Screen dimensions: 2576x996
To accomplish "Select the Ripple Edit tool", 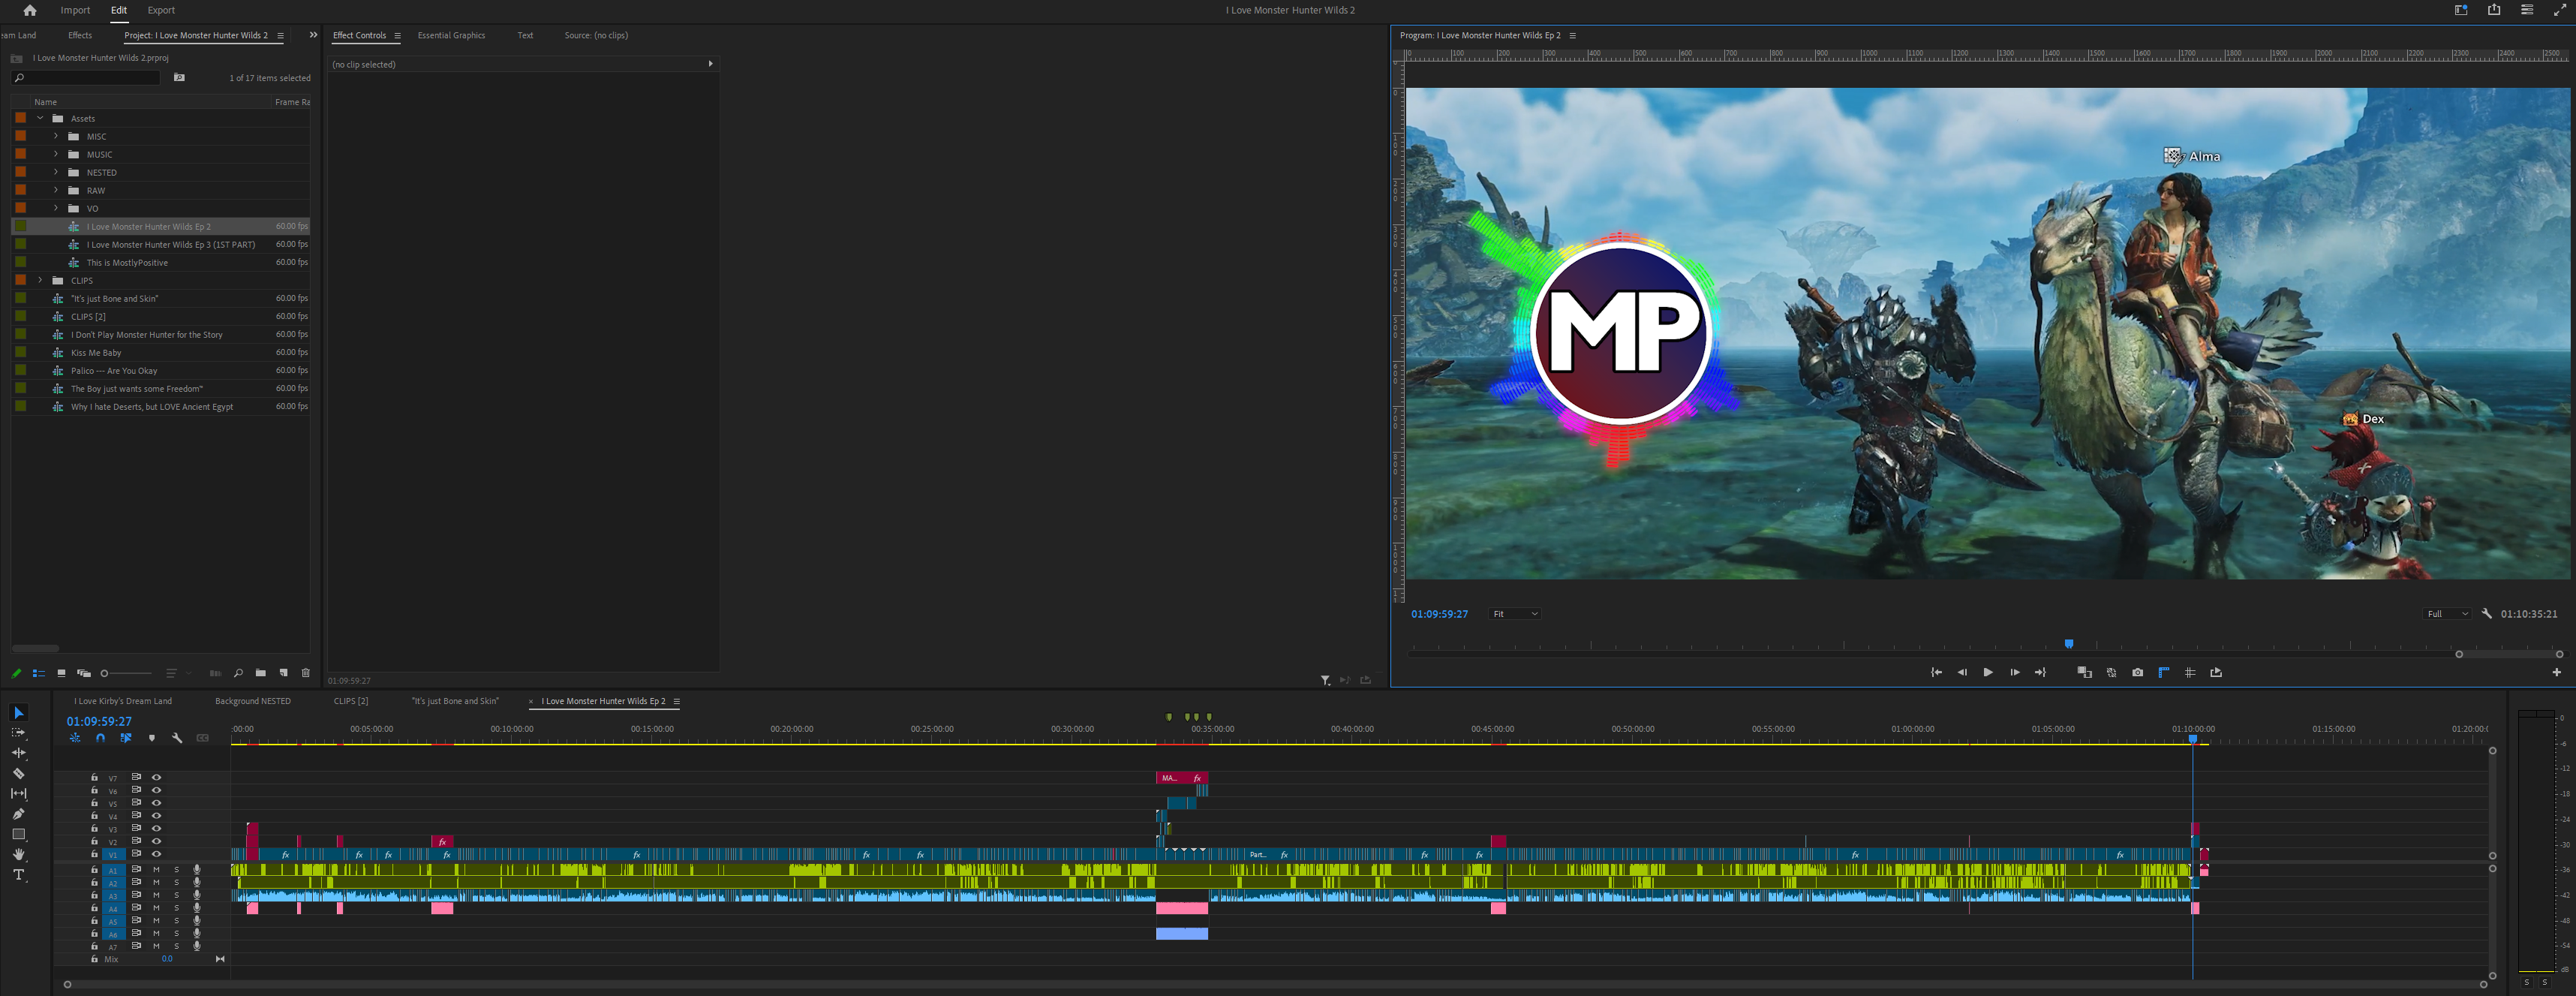I will [18, 753].
